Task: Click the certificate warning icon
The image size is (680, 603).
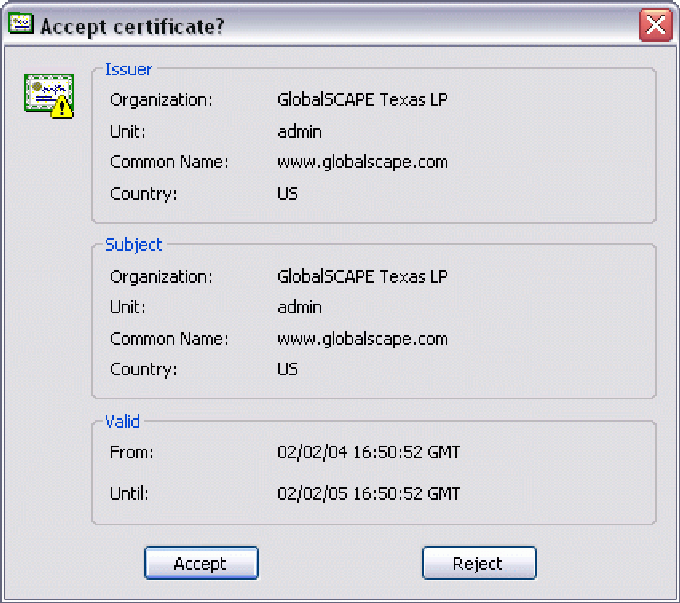Action: coord(49,96)
